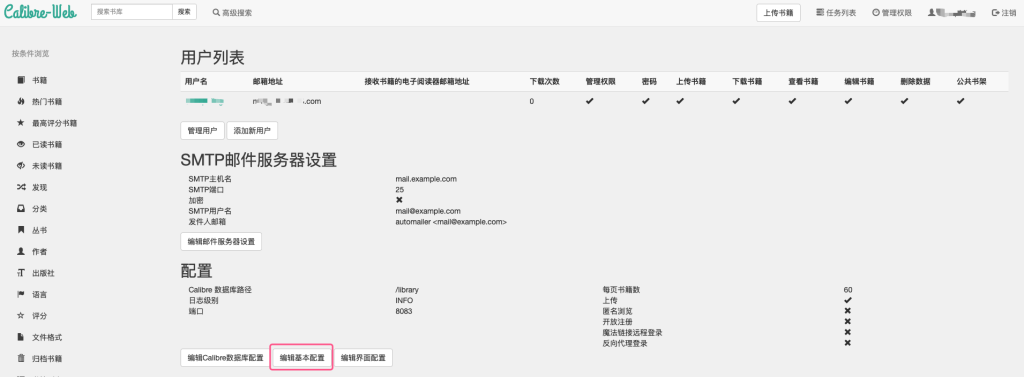Image resolution: width=1024 pixels, height=377 pixels.
Task: Click the sign-out icon beside 注销
Action: [x=995, y=12]
